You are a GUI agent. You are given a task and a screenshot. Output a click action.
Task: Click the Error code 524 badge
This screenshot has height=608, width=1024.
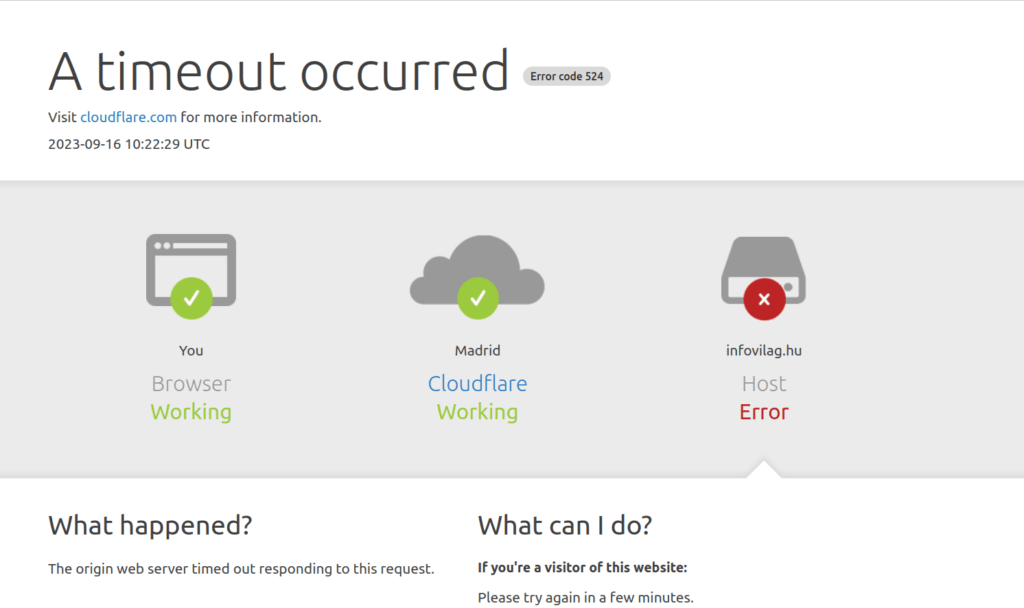pos(567,76)
